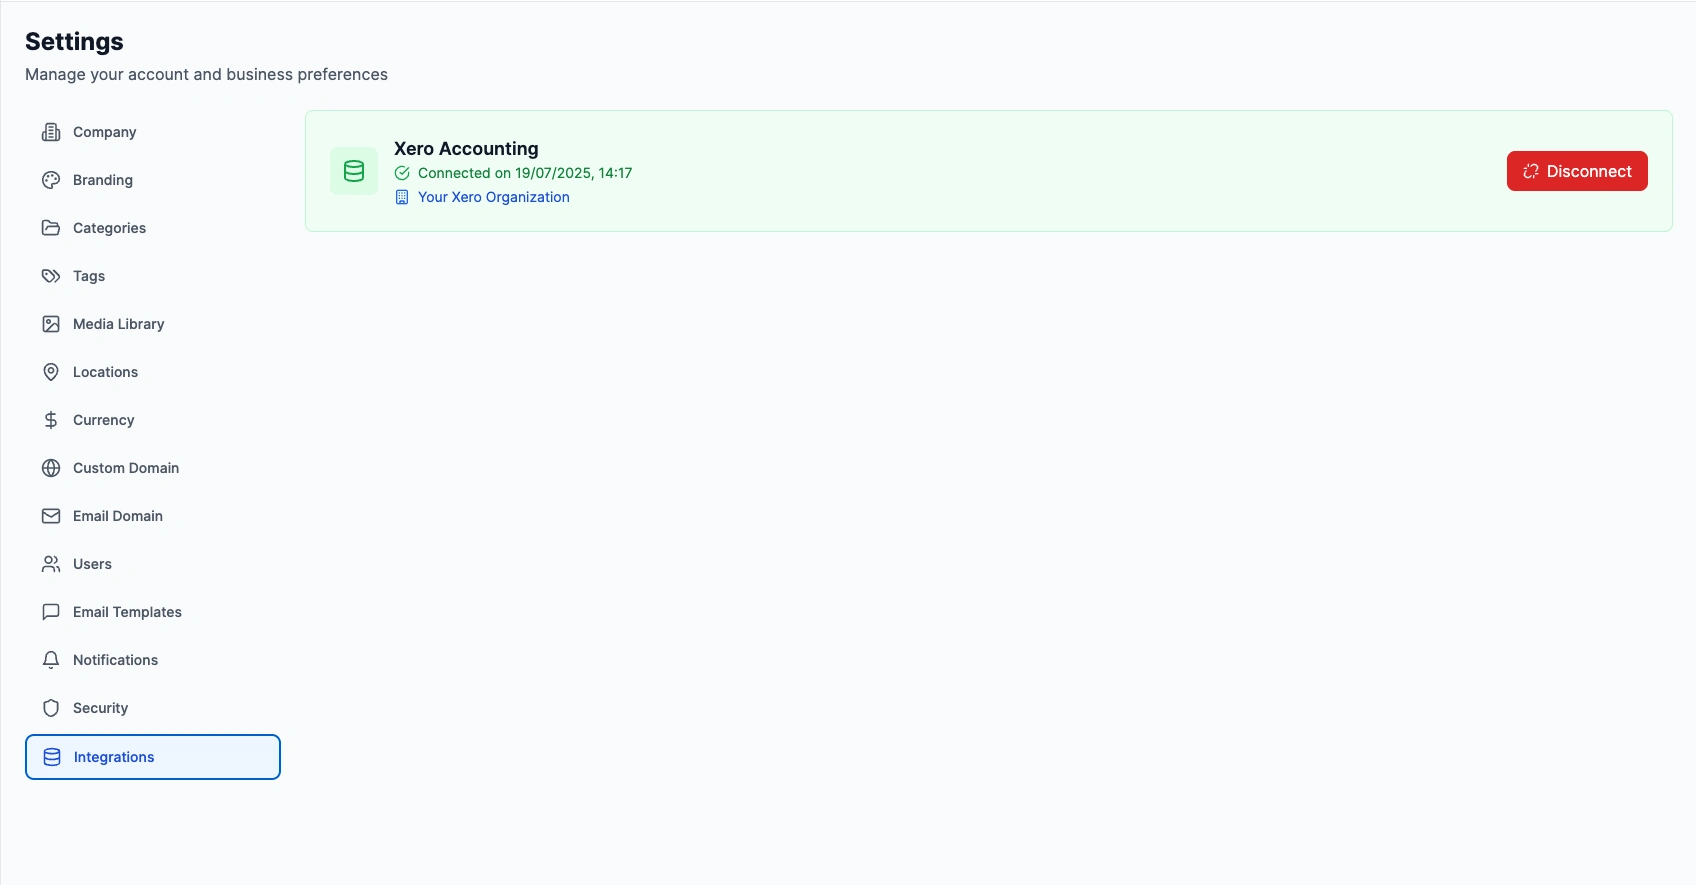The height and width of the screenshot is (885, 1696).
Task: Click the Settings page heading
Action: [74, 41]
